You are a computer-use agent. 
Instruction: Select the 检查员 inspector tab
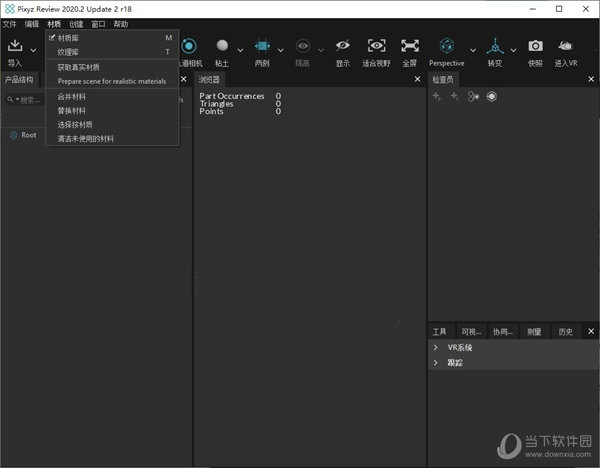pos(443,80)
